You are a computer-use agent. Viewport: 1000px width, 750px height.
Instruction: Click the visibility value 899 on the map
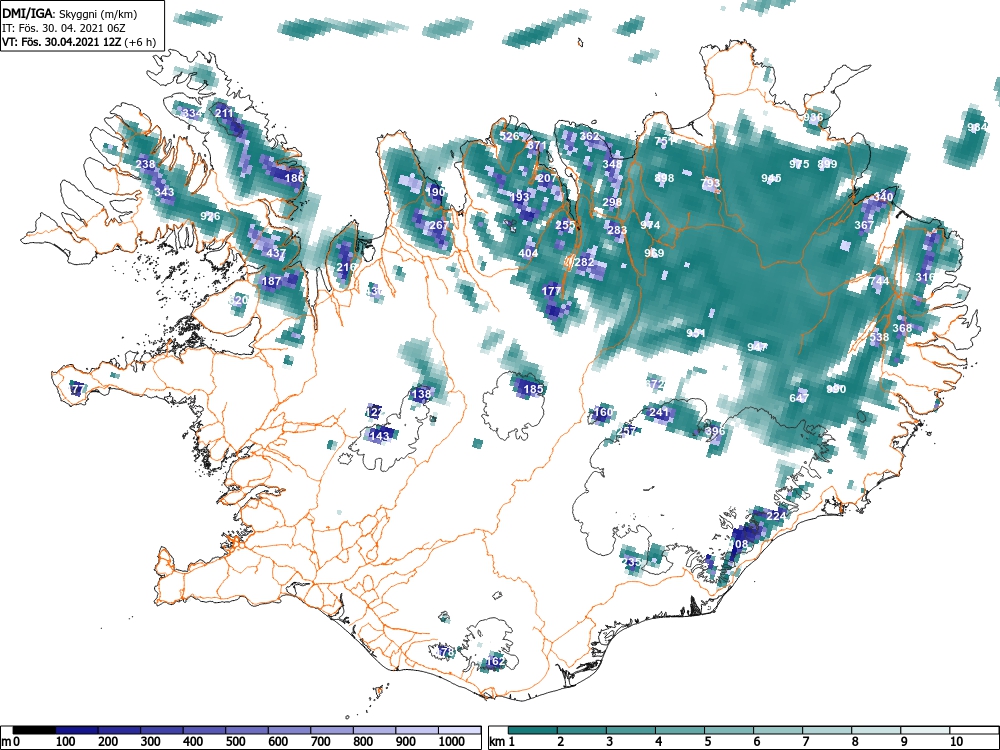pyautogui.click(x=827, y=164)
